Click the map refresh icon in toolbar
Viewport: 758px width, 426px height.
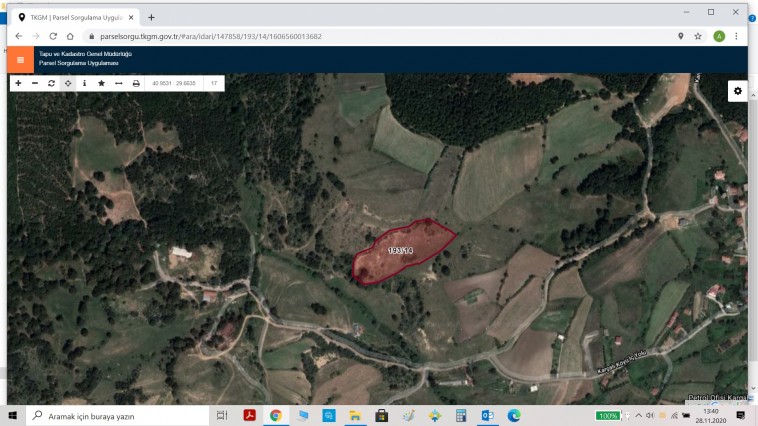(x=51, y=83)
